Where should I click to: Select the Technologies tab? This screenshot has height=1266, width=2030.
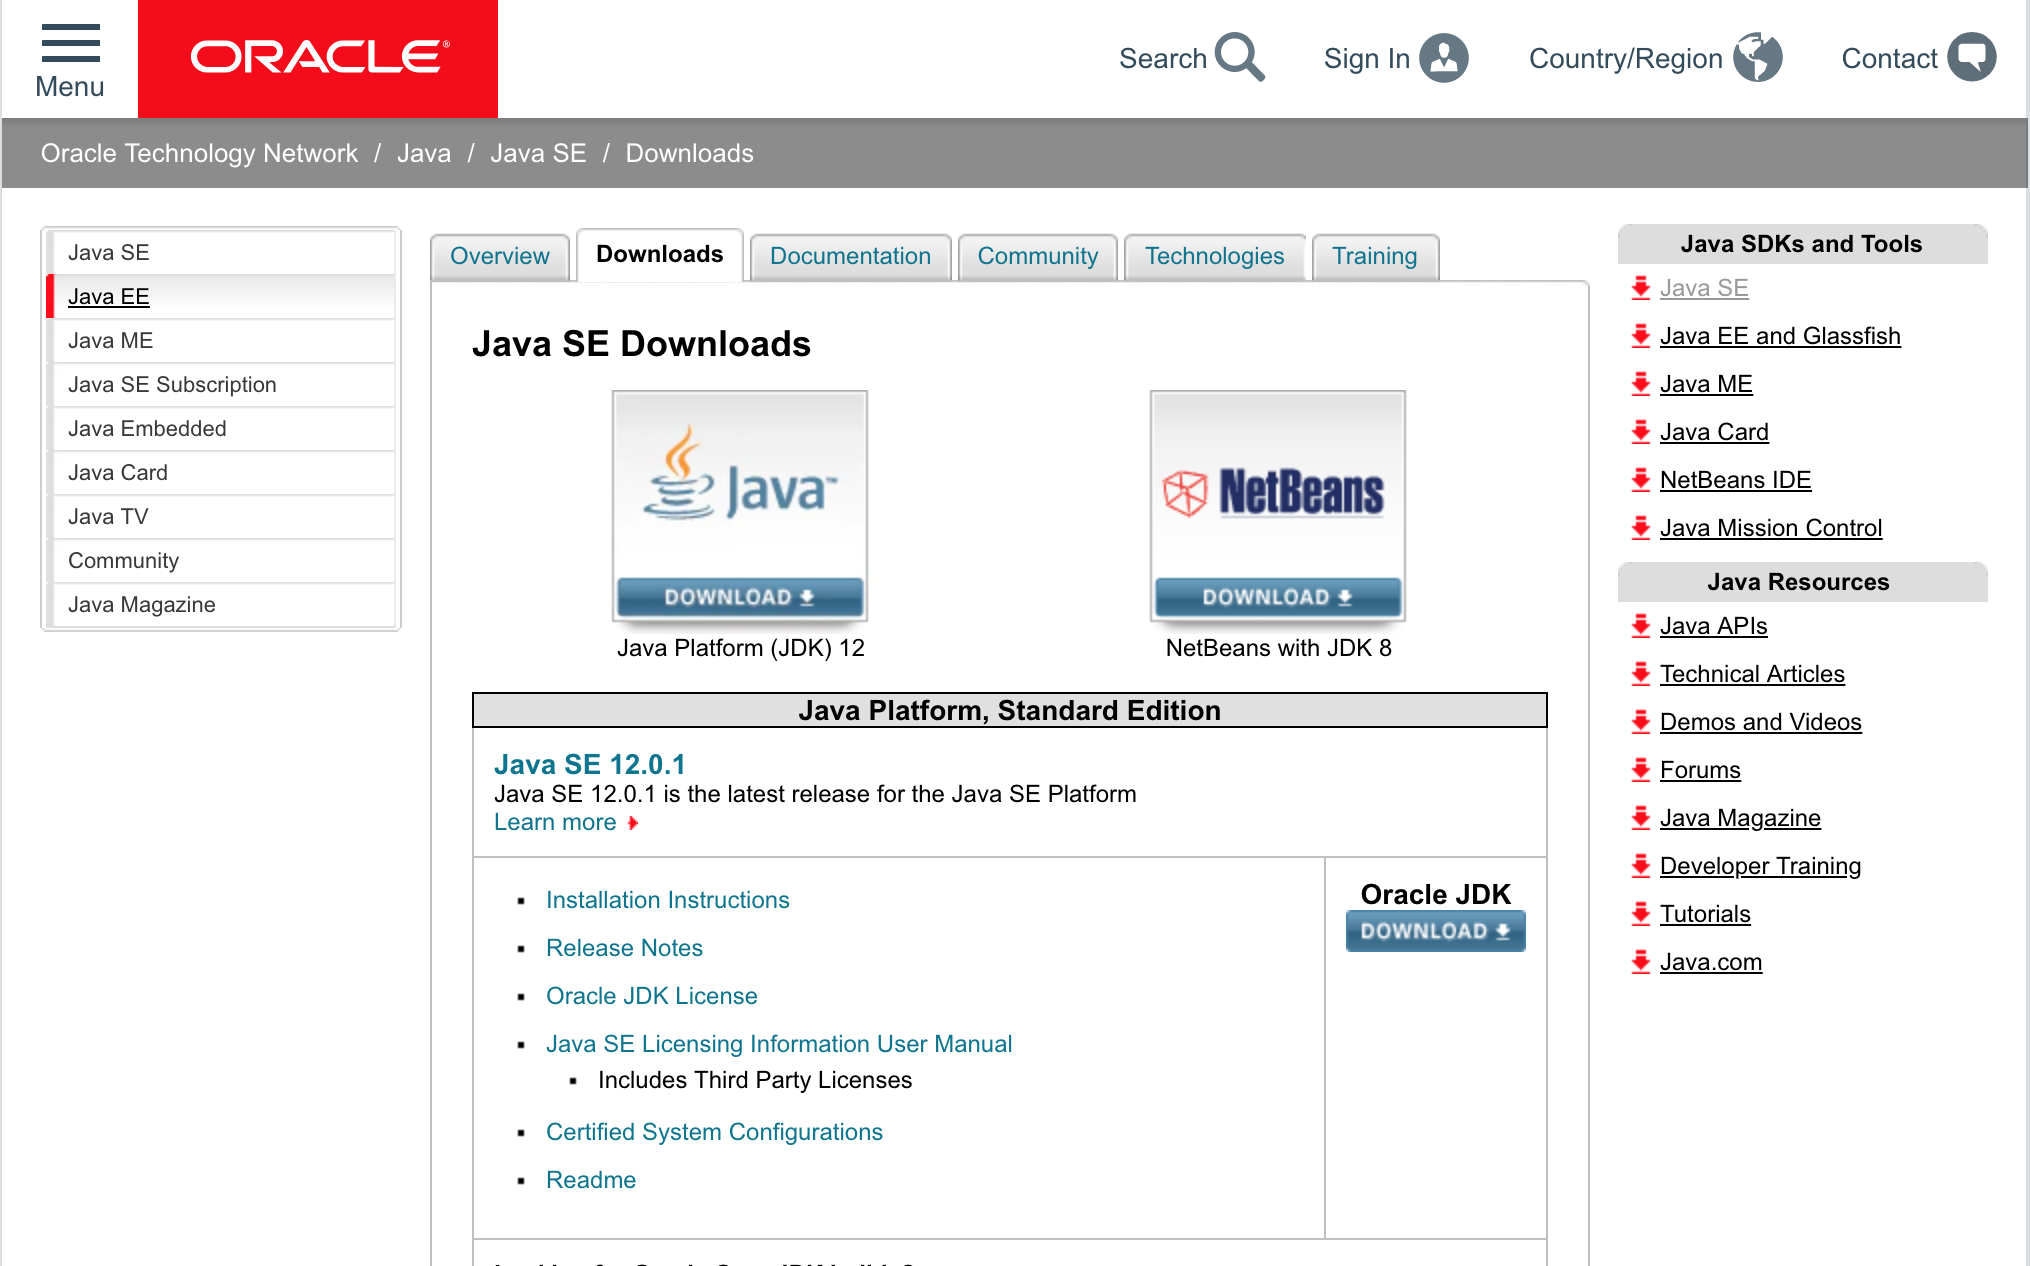click(1214, 256)
